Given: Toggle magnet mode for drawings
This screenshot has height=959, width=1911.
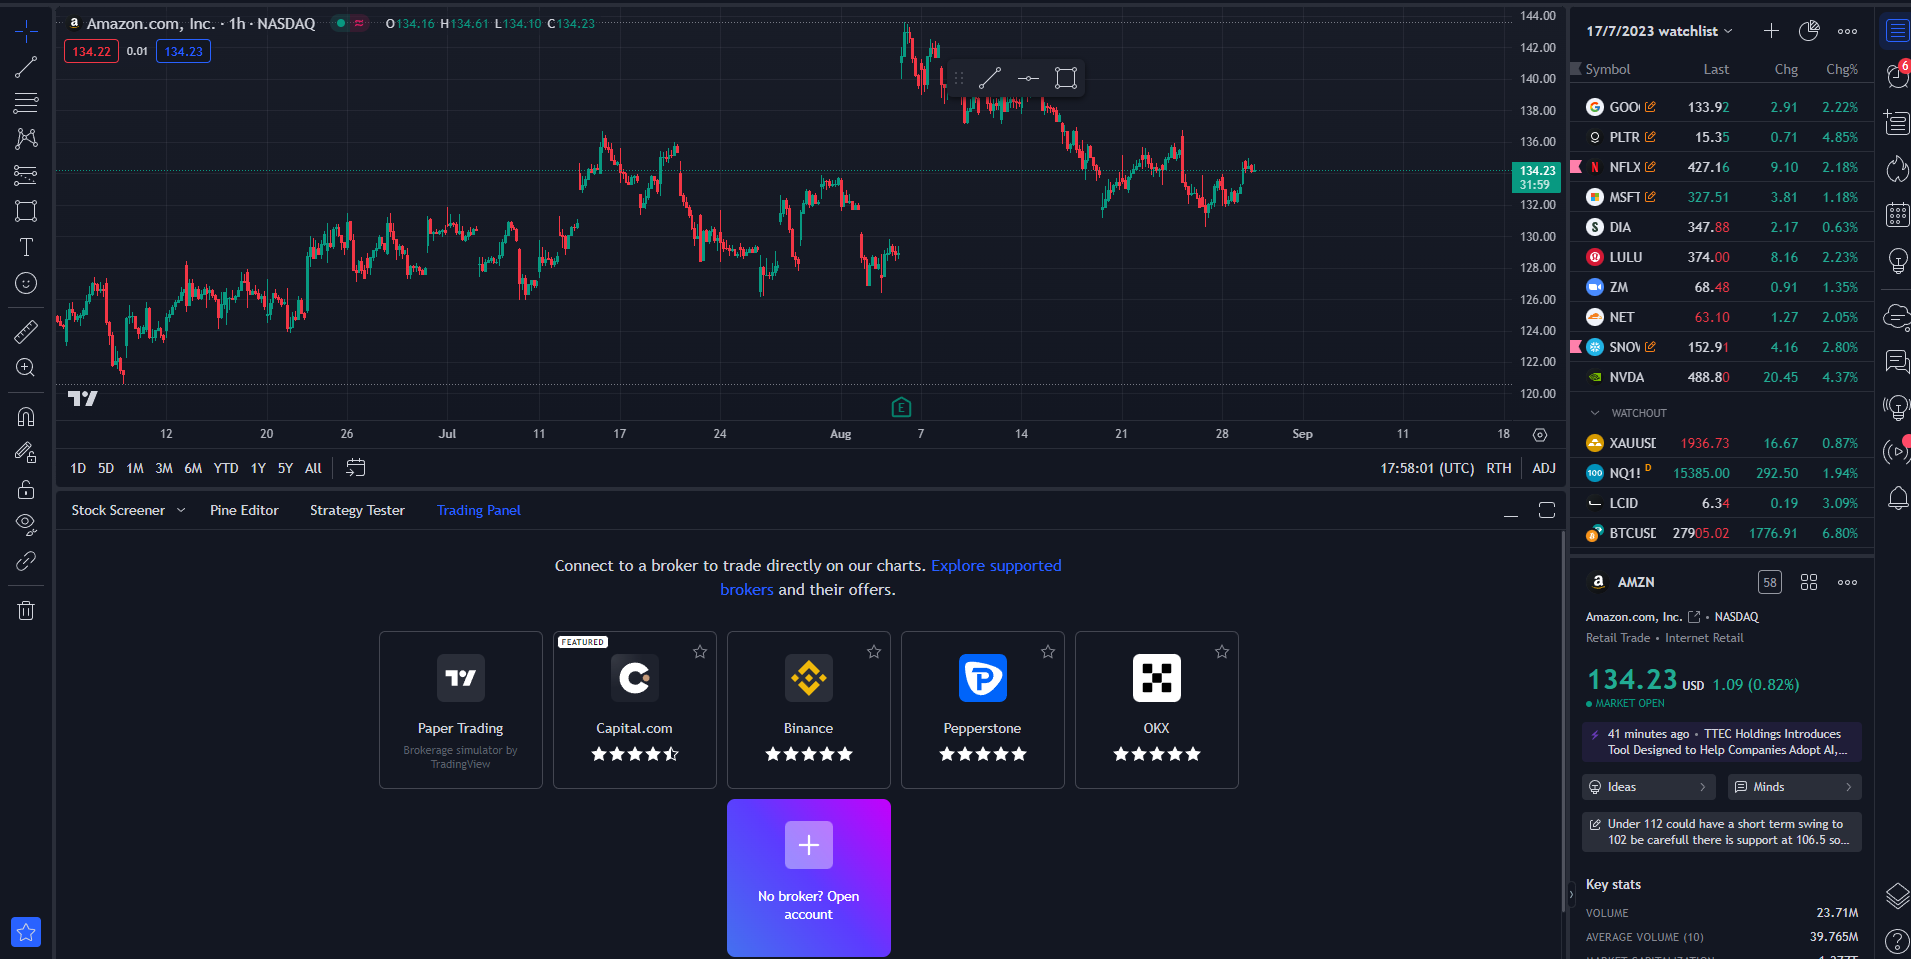Looking at the screenshot, I should click(x=26, y=416).
